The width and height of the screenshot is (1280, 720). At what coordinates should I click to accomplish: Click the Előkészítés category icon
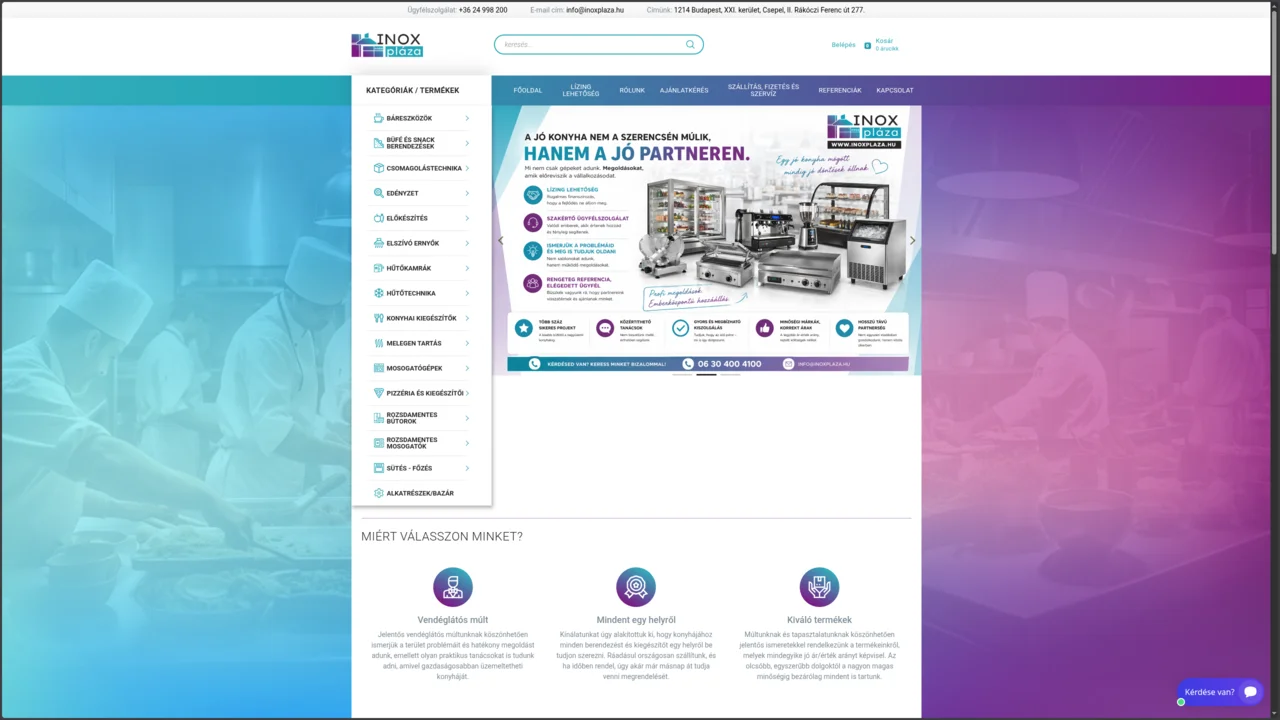click(x=378, y=218)
